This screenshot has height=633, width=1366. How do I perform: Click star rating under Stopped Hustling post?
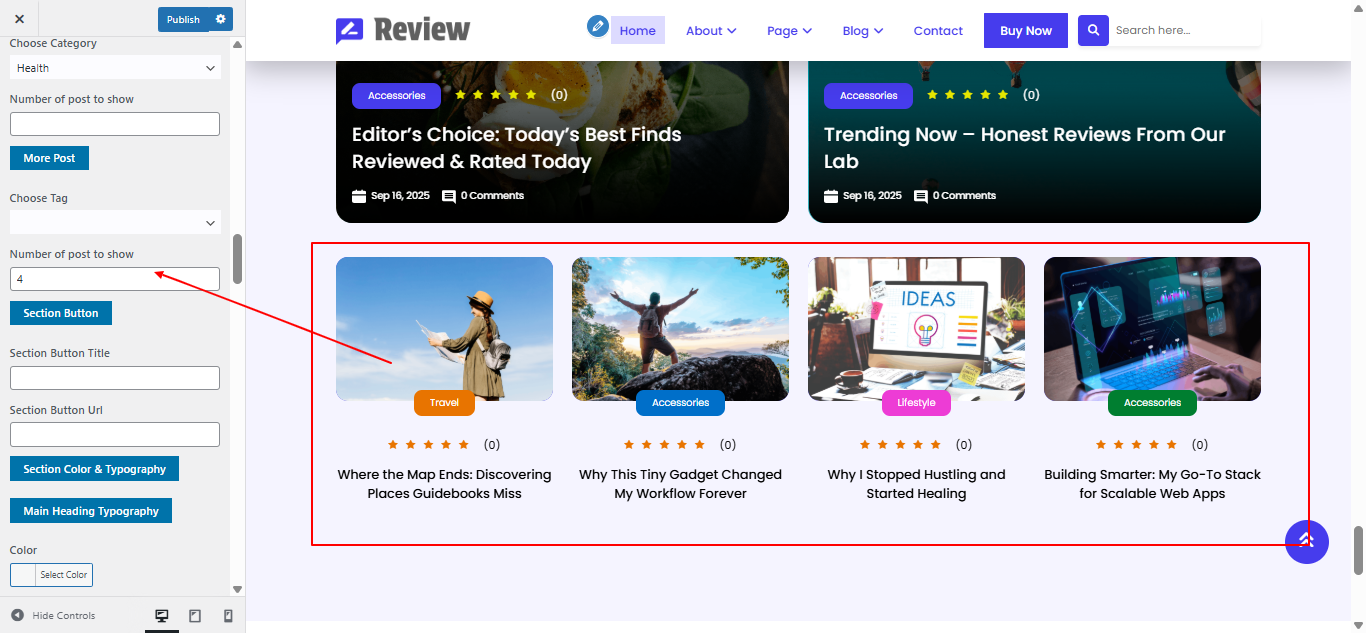coord(900,445)
